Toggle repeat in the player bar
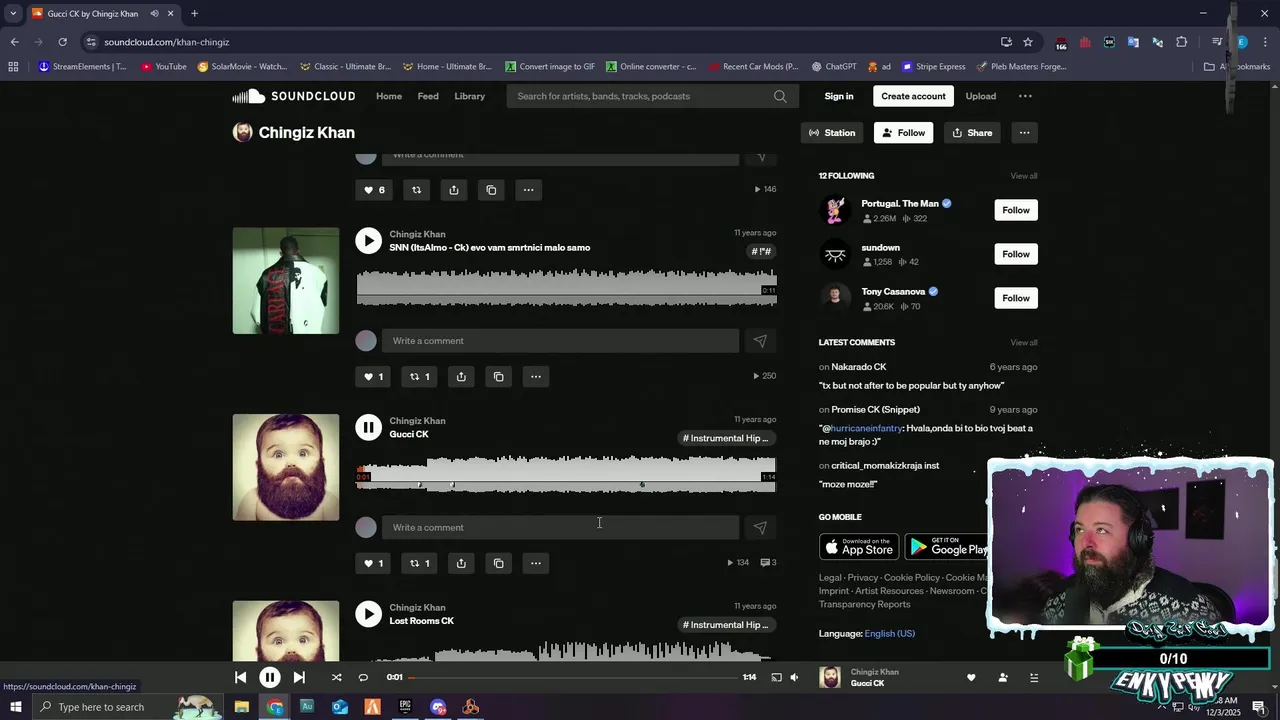The width and height of the screenshot is (1280, 720). [x=363, y=677]
